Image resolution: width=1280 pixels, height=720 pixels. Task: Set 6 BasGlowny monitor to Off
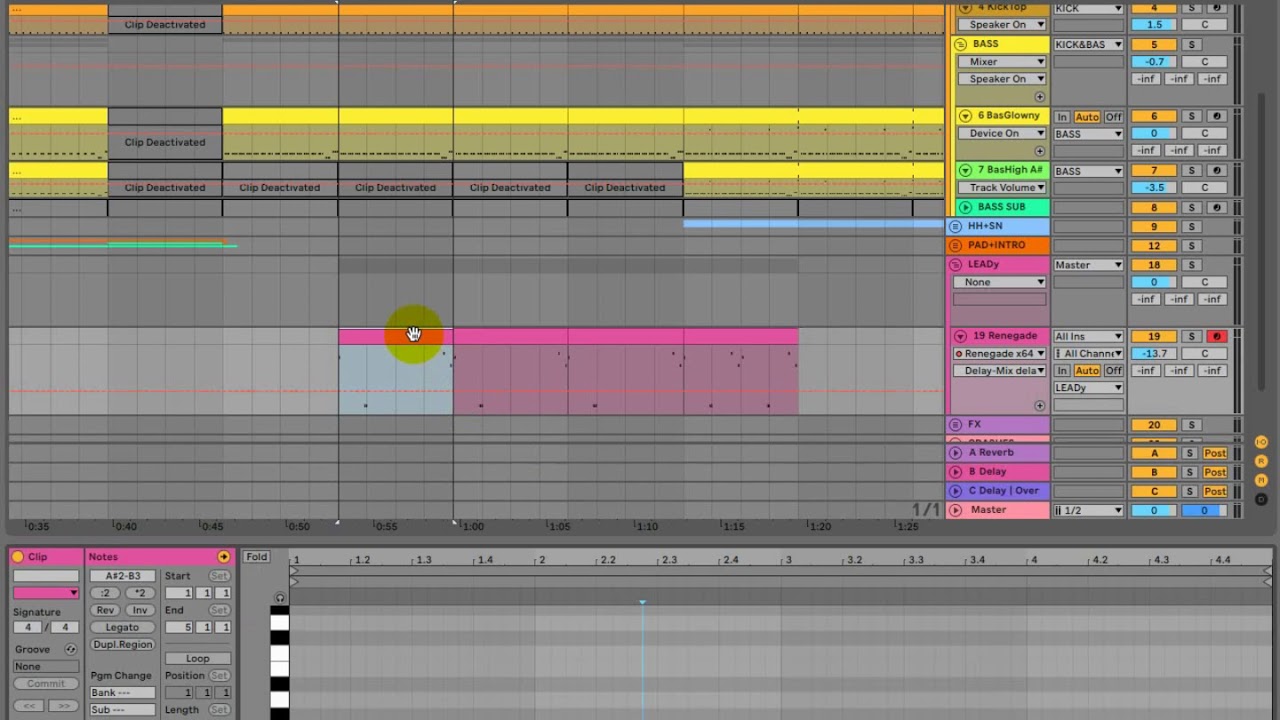1113,117
